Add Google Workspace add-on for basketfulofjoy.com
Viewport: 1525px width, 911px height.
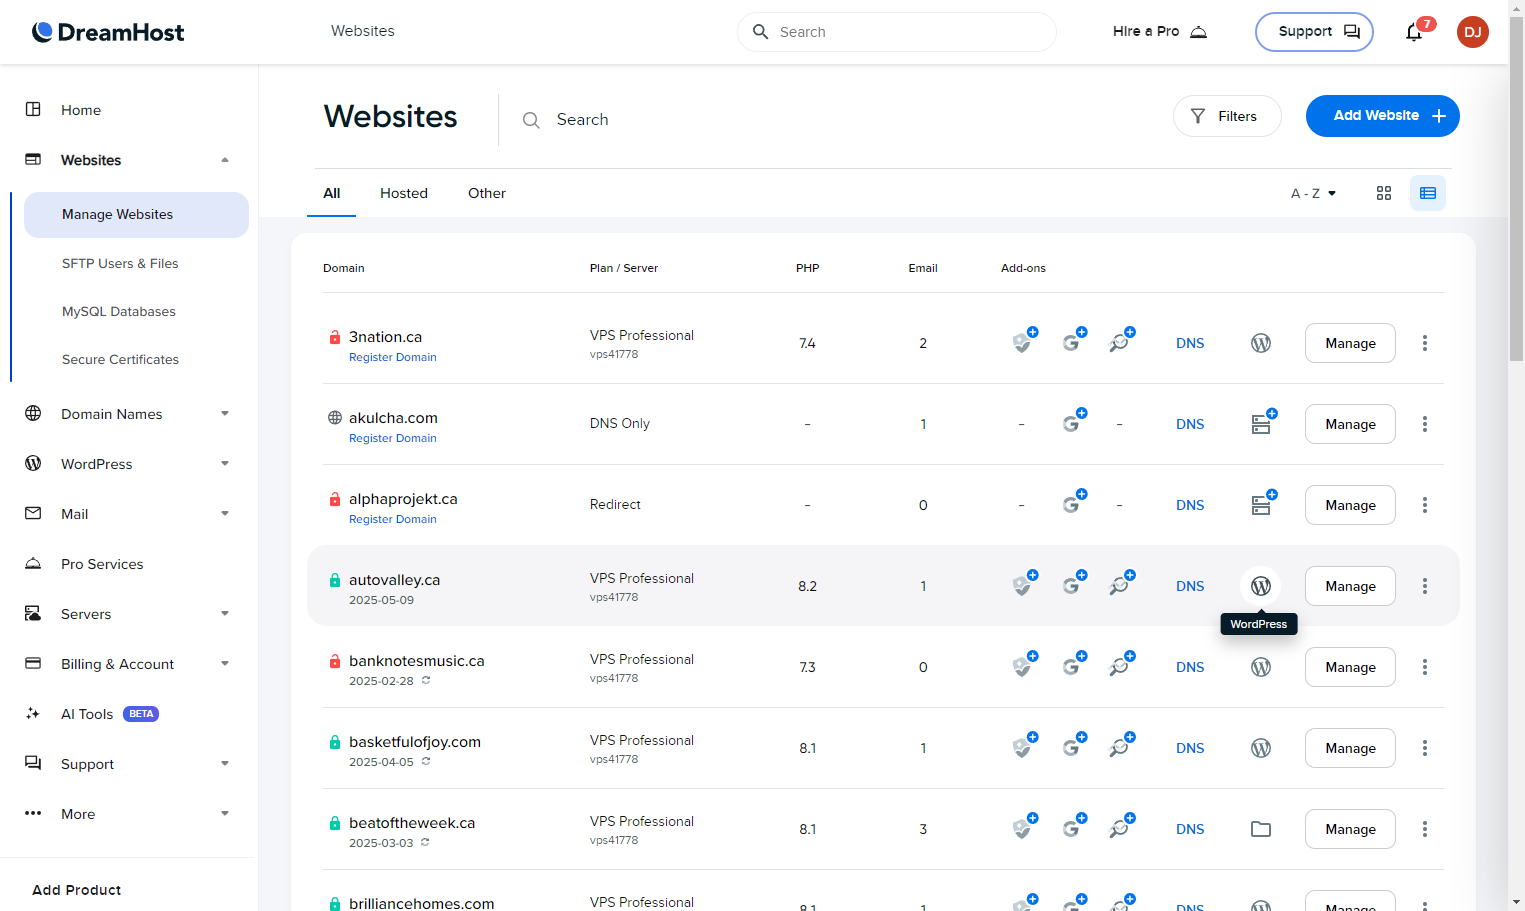tap(1073, 746)
